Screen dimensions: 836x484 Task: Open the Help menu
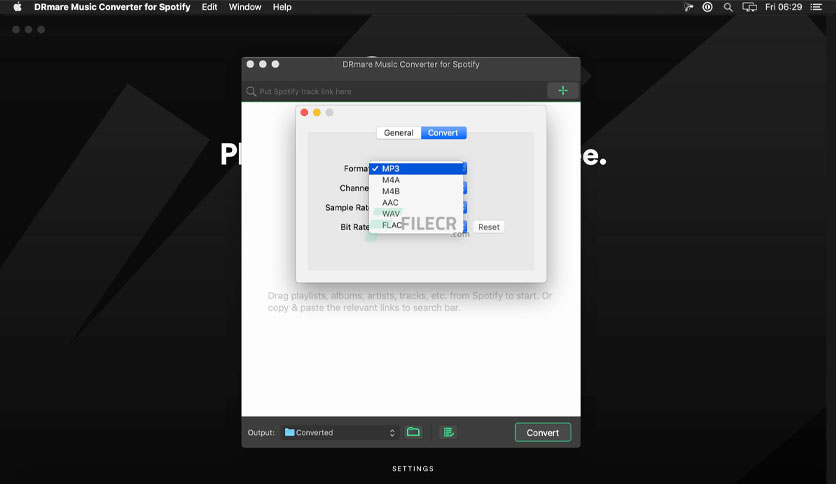(282, 7)
